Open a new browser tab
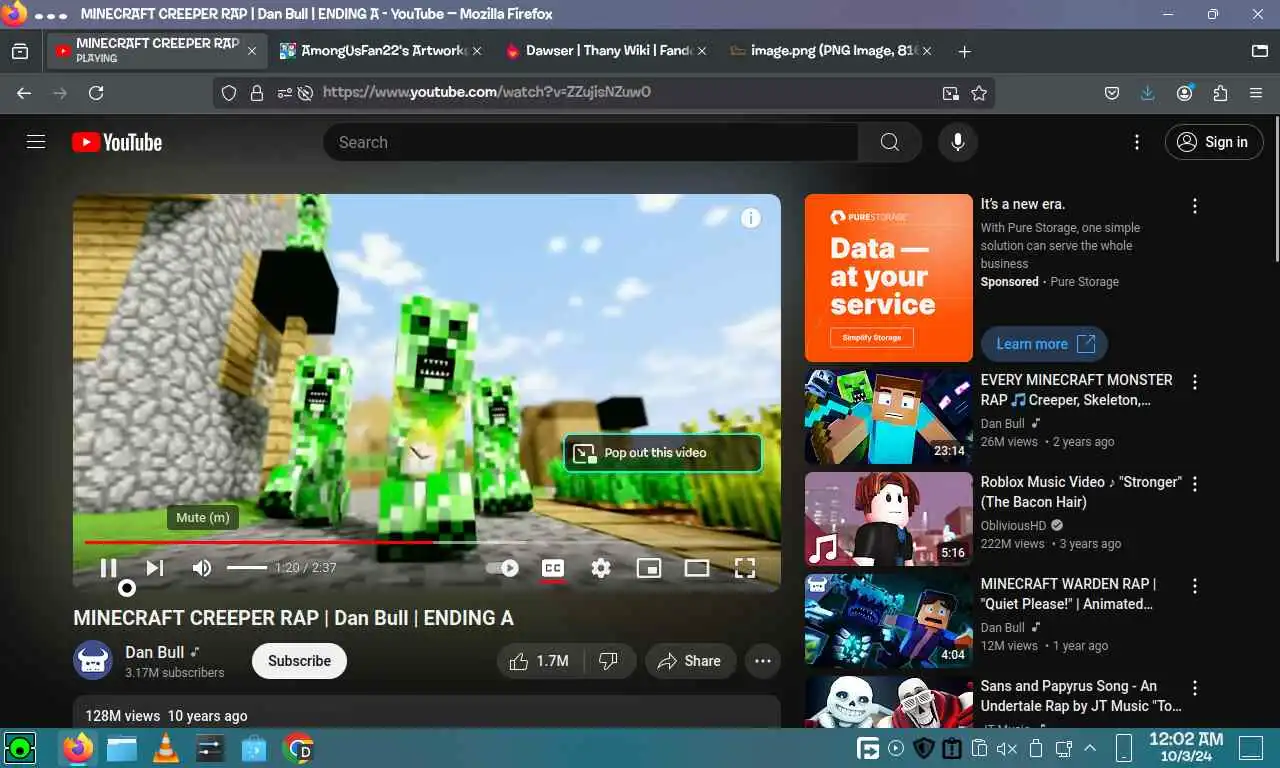The image size is (1280, 768). coord(964,51)
